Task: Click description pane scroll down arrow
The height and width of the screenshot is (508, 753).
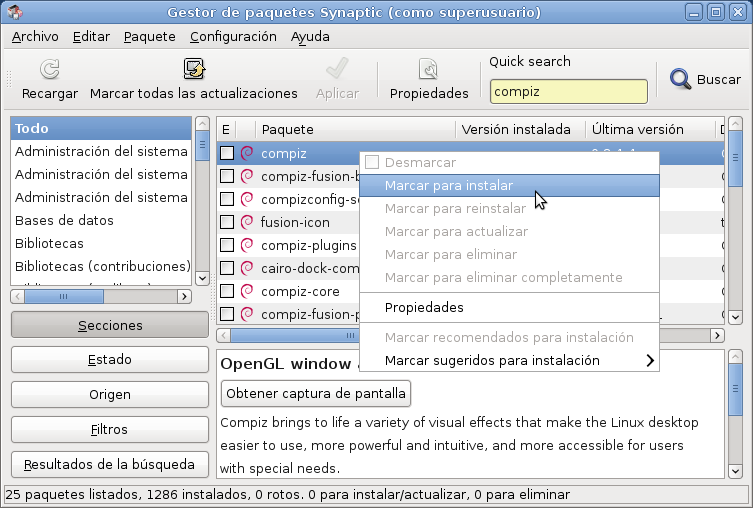Action: pyautogui.click(x=735, y=471)
